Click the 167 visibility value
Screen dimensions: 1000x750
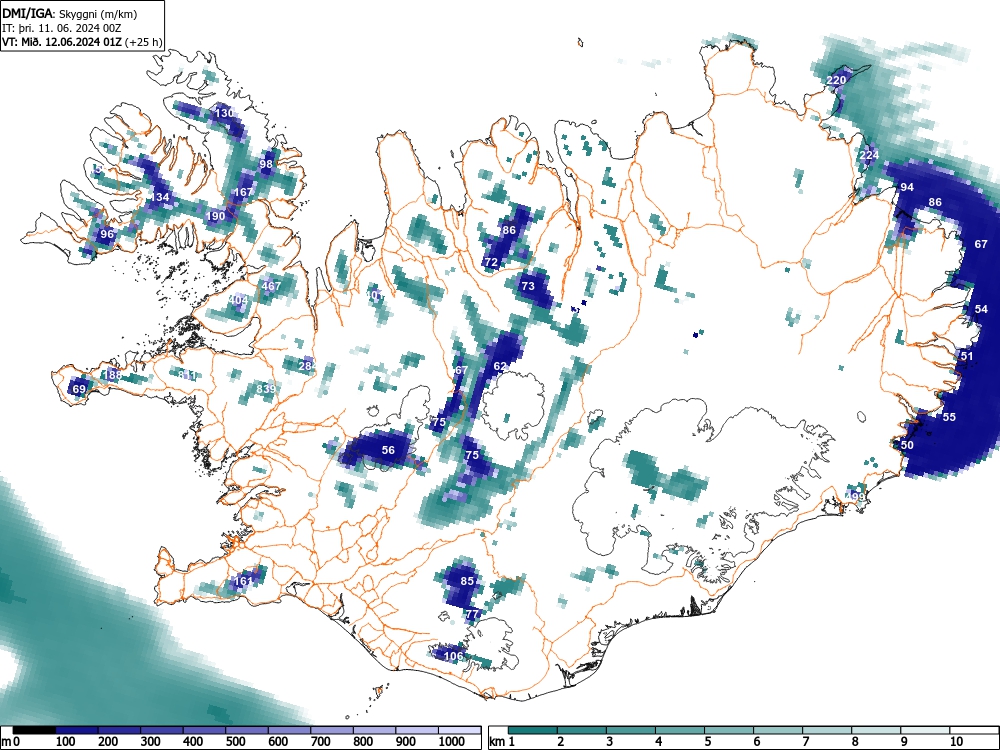pos(243,192)
